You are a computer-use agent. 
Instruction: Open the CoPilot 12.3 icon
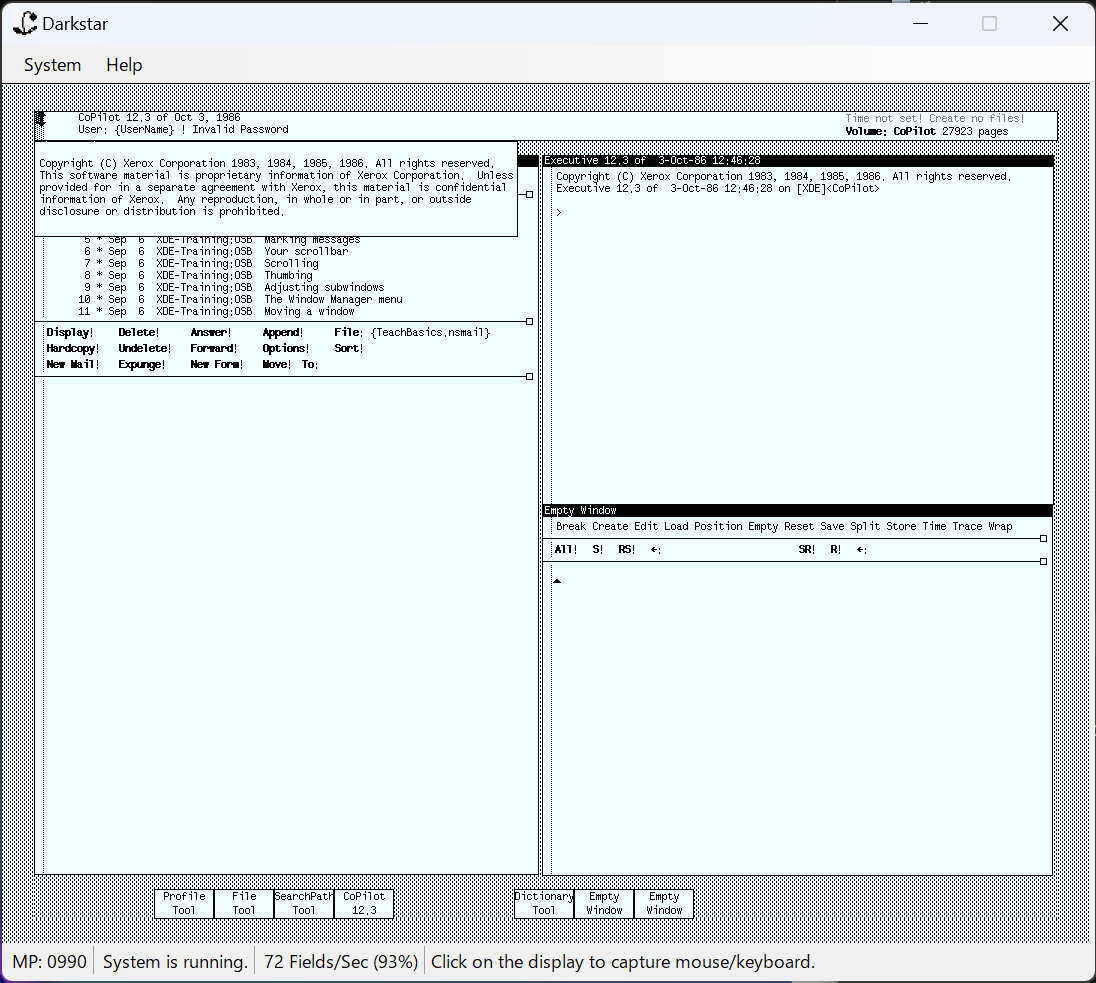click(x=363, y=903)
